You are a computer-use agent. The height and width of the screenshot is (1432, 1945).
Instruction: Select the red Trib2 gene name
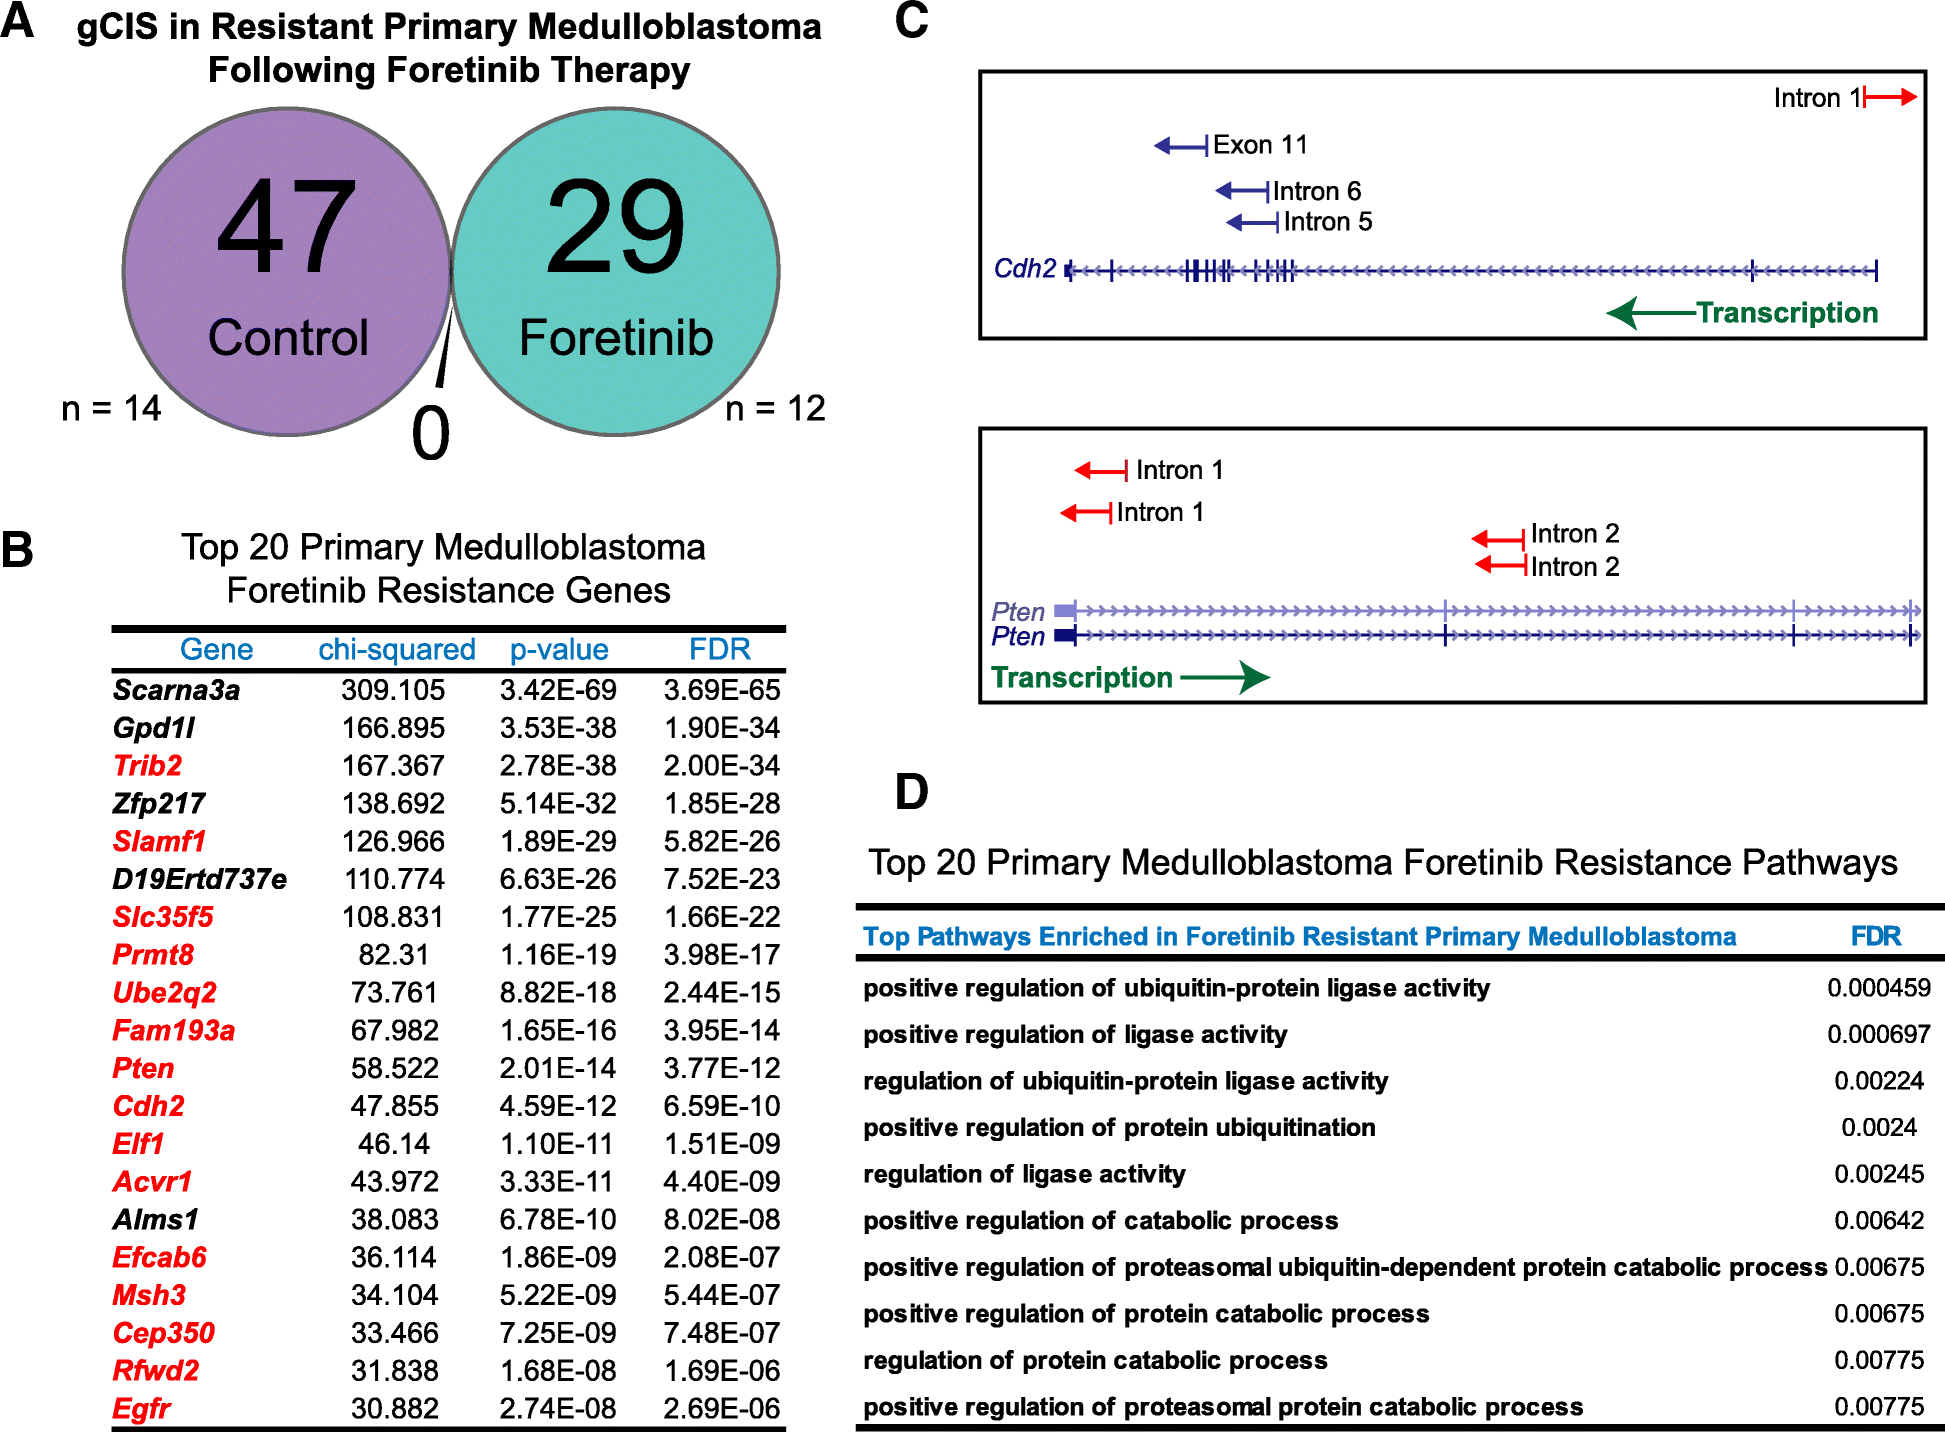[147, 766]
